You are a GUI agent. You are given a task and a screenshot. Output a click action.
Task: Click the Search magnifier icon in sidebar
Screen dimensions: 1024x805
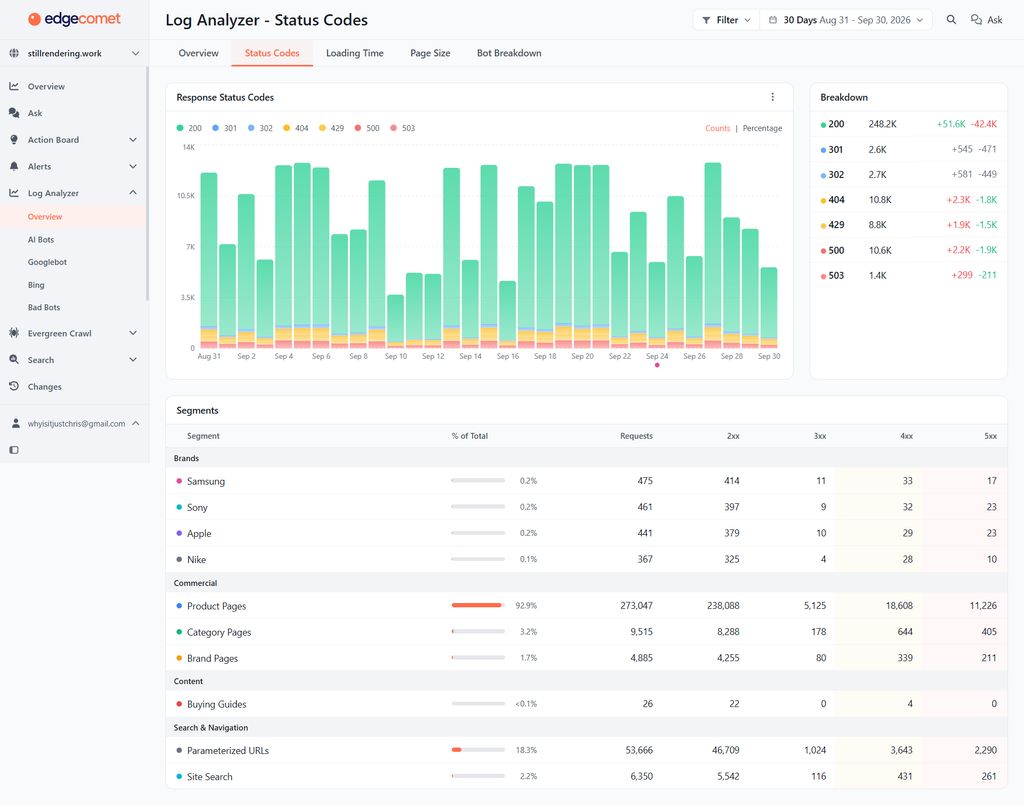(14, 359)
